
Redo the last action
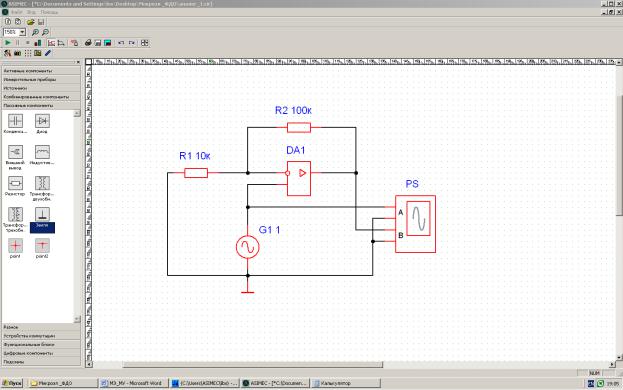pyautogui.click(x=132, y=42)
